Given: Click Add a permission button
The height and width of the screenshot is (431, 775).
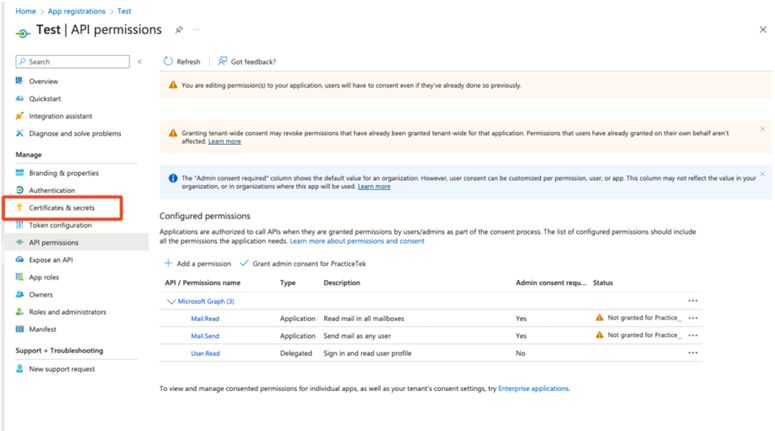Looking at the screenshot, I should coord(198,263).
